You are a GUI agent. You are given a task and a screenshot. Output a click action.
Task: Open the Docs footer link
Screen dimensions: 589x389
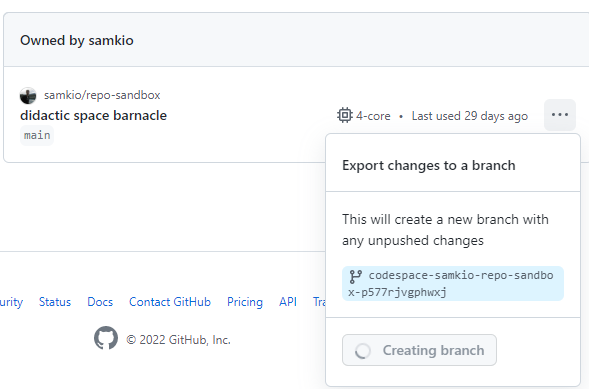[100, 302]
